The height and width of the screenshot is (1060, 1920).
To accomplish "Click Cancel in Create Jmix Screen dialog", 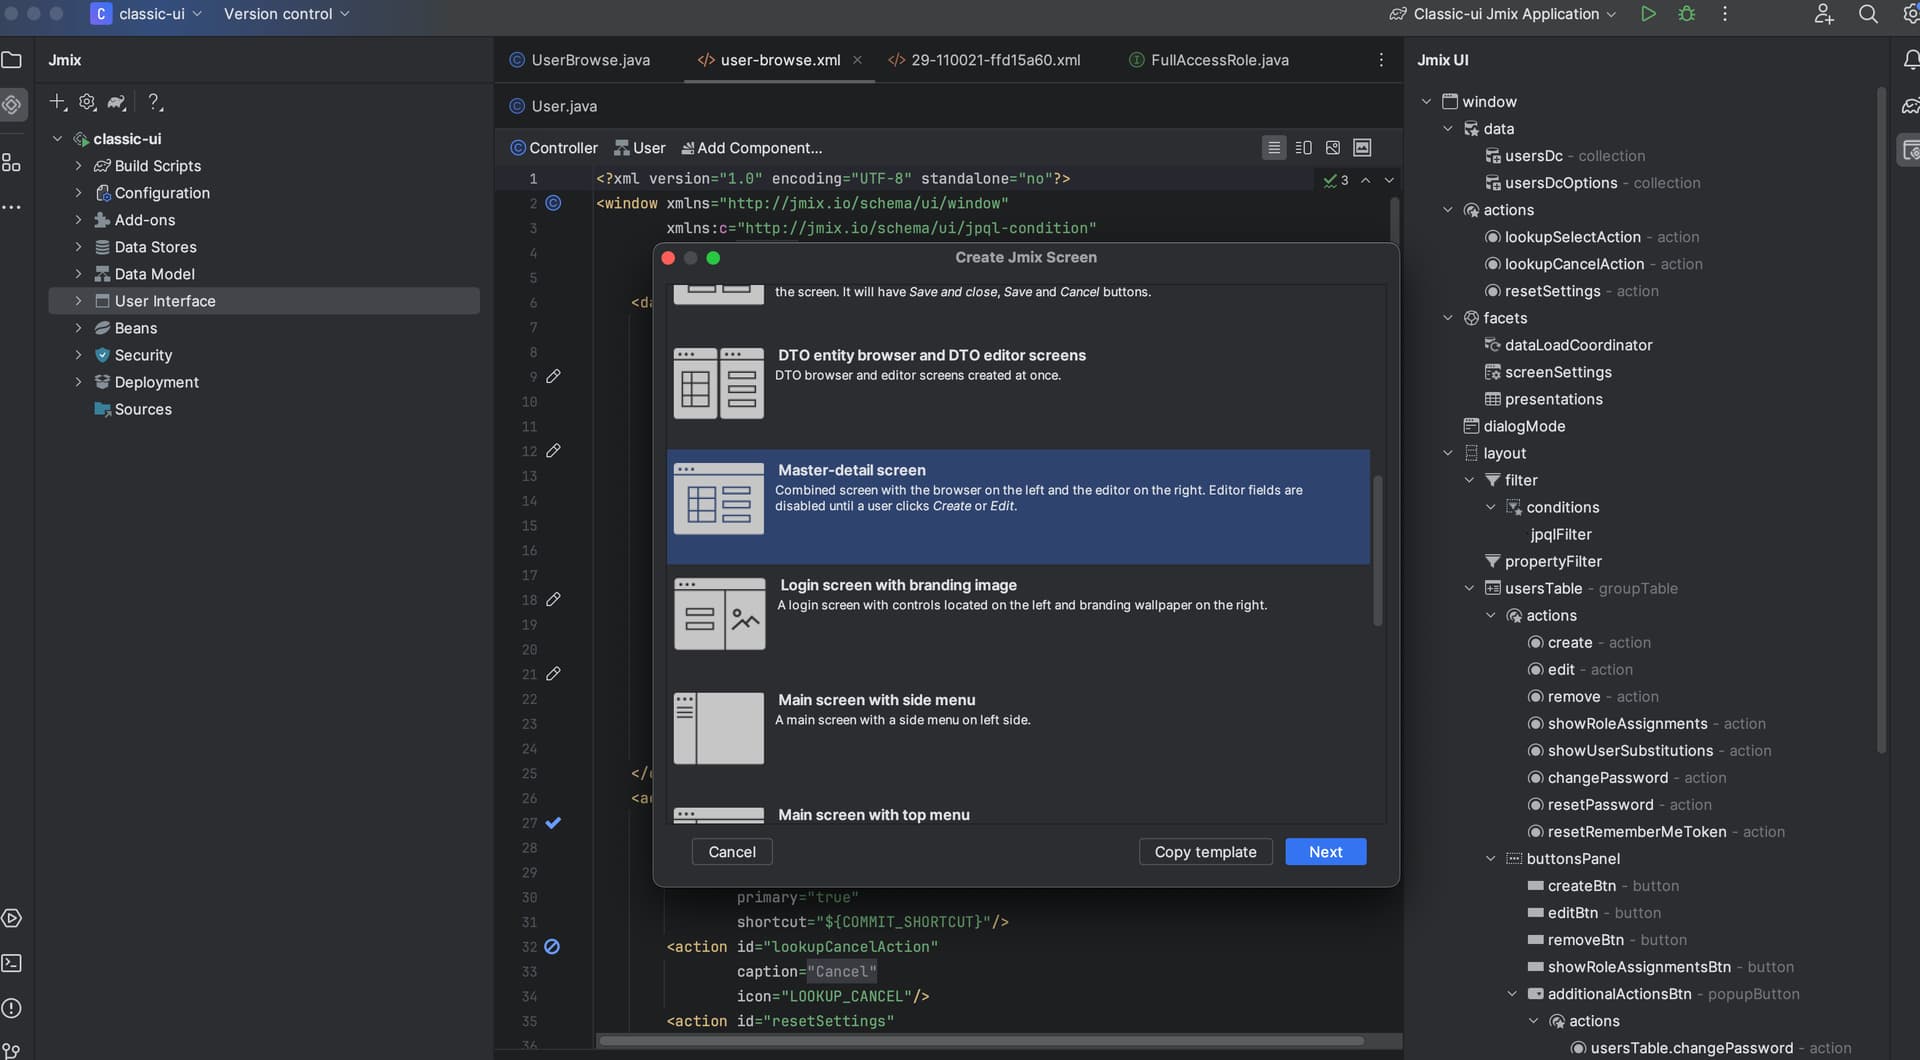I will (x=732, y=852).
